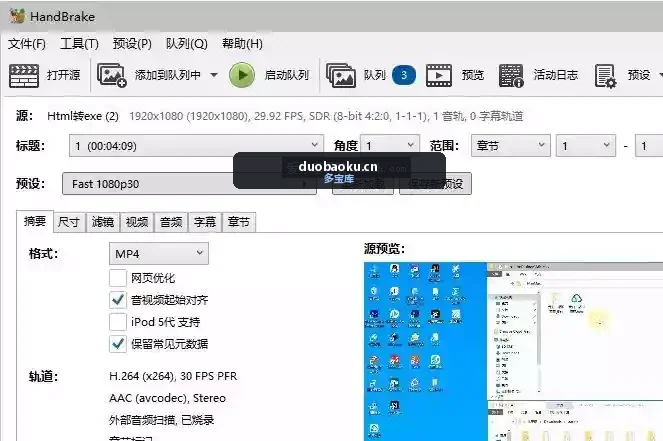Click the 预设 toolbar label
The image size is (663, 441).
point(639,75)
